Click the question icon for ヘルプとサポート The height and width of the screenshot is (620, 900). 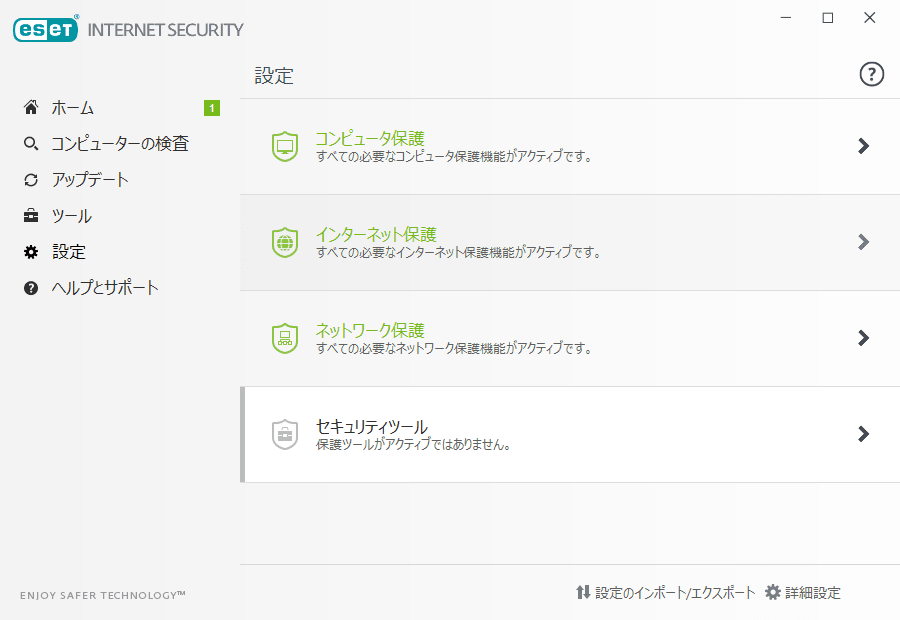tap(31, 288)
